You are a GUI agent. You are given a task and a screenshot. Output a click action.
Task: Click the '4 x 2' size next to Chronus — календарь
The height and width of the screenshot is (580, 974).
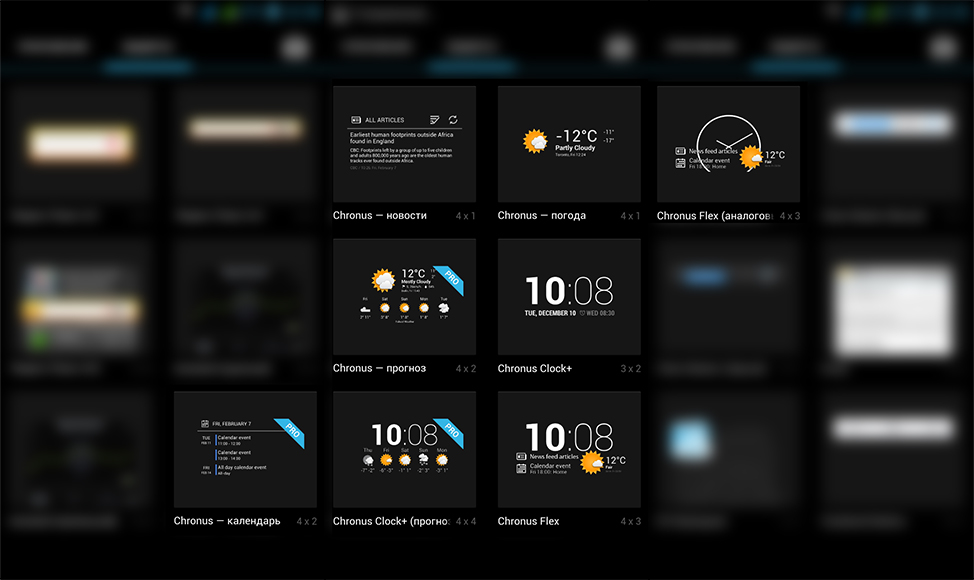[x=307, y=522]
